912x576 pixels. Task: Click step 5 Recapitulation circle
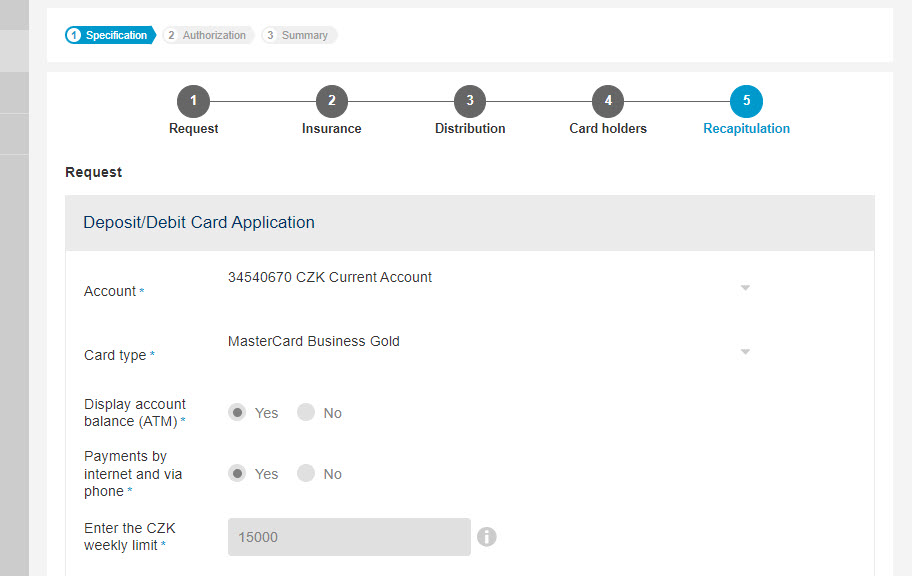(746, 101)
